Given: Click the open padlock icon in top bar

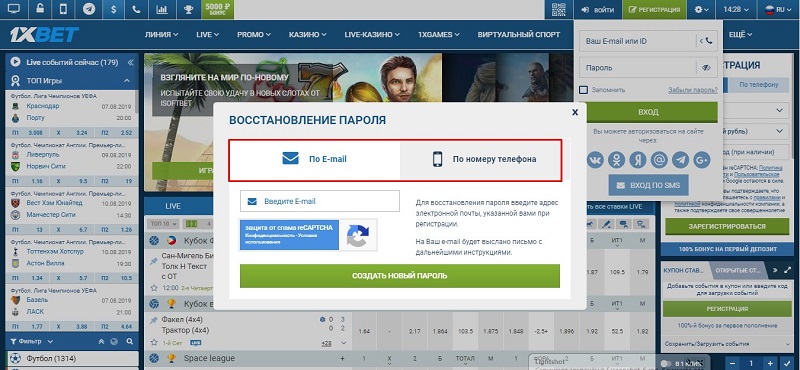Looking at the screenshot, I should click(x=39, y=9).
